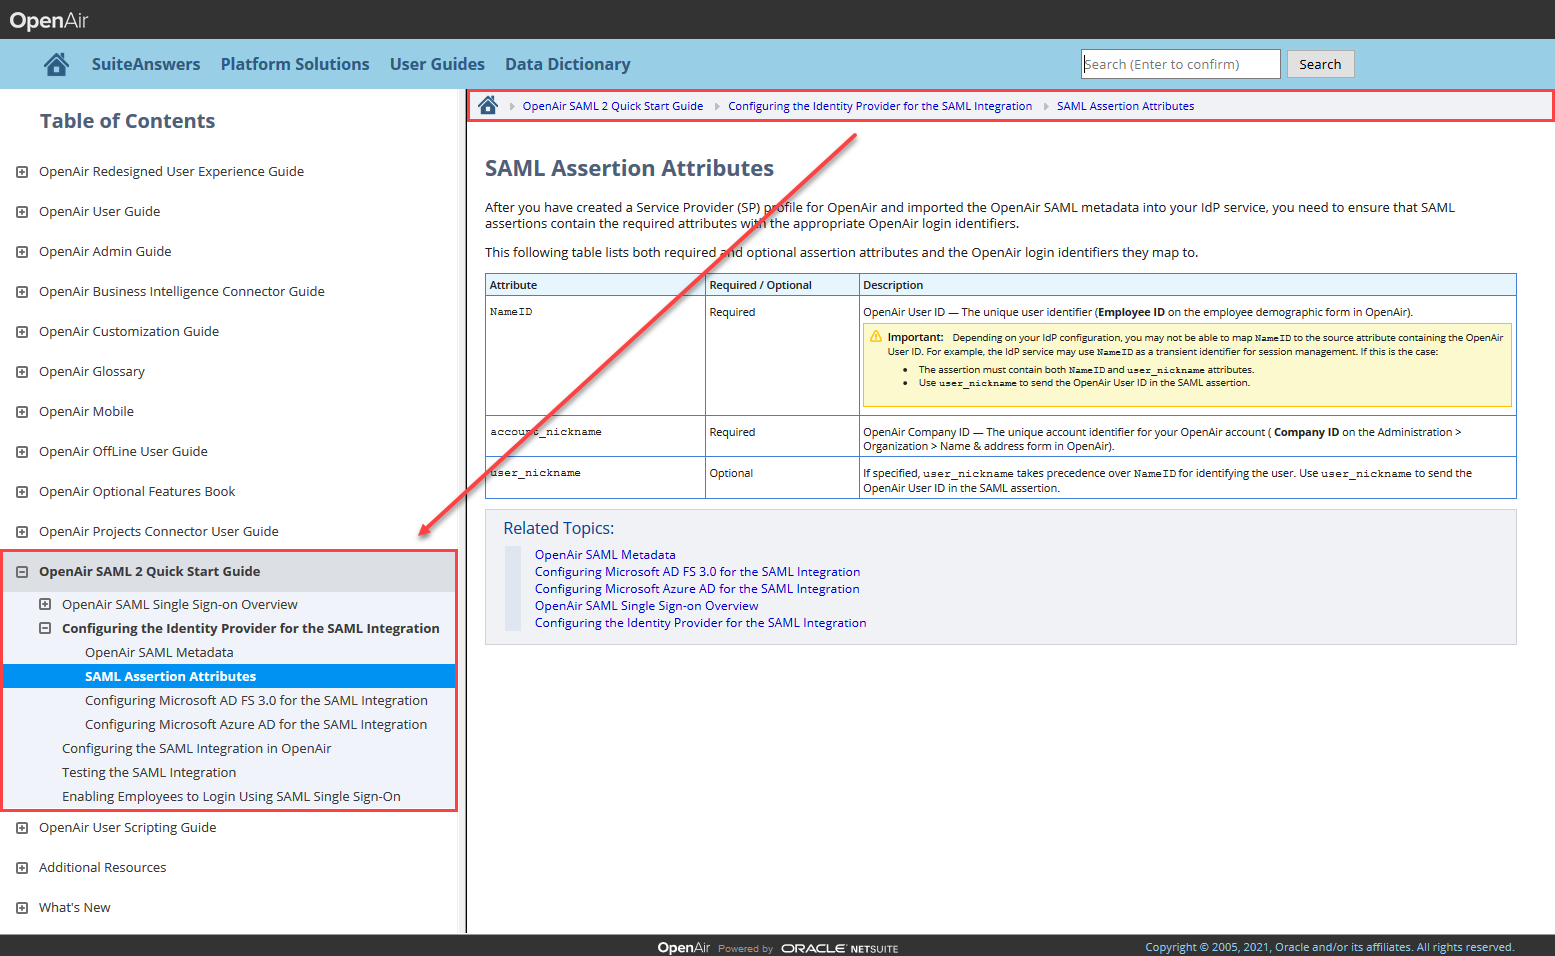This screenshot has height=956, width=1555.
Task: Click the Description column header
Action: pyautogui.click(x=1188, y=285)
